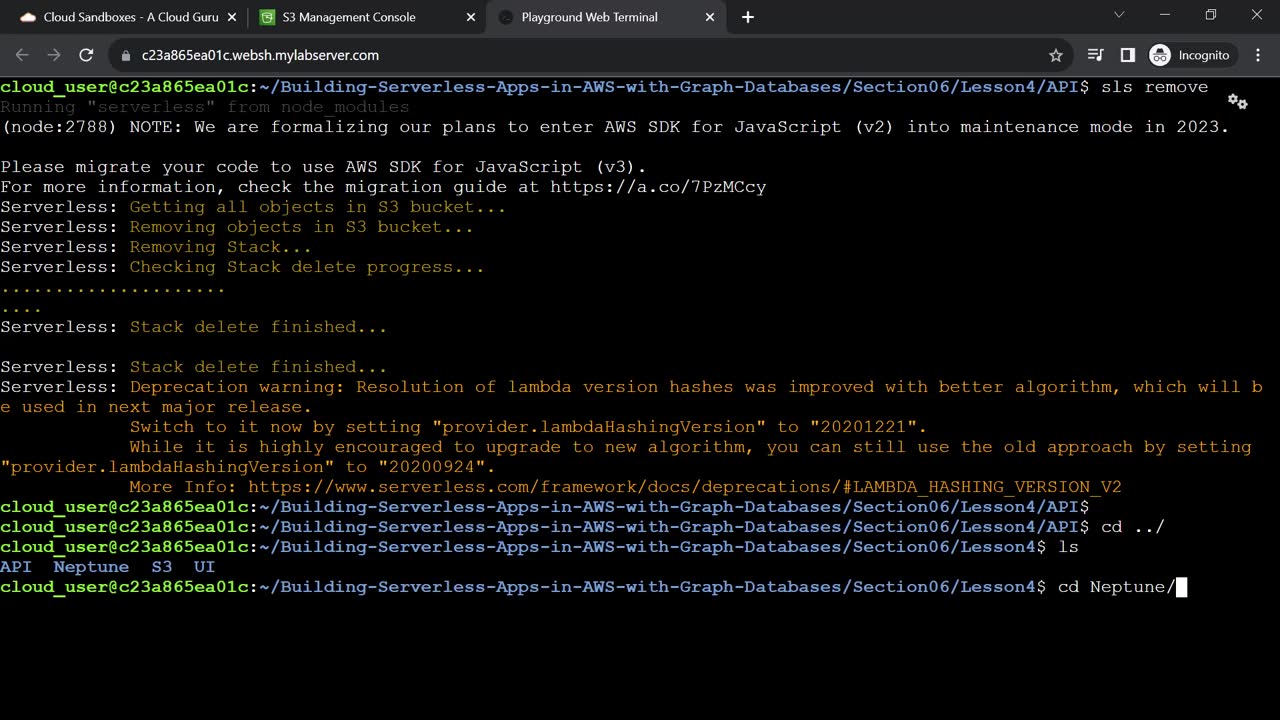Close the S3 Management Console tab

pos(470,17)
